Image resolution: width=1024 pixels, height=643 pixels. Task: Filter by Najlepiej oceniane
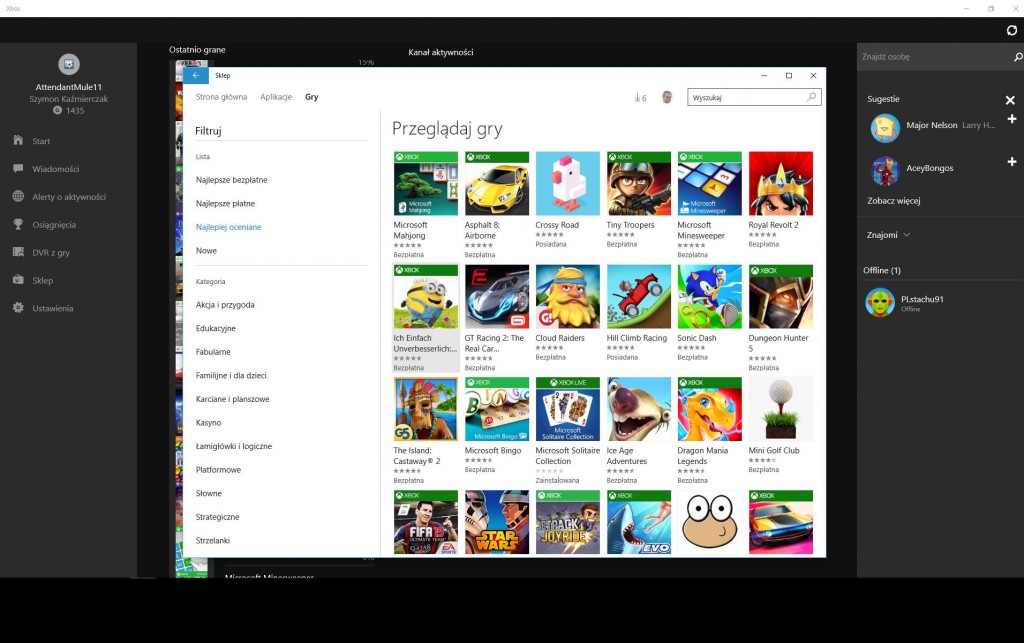229,227
